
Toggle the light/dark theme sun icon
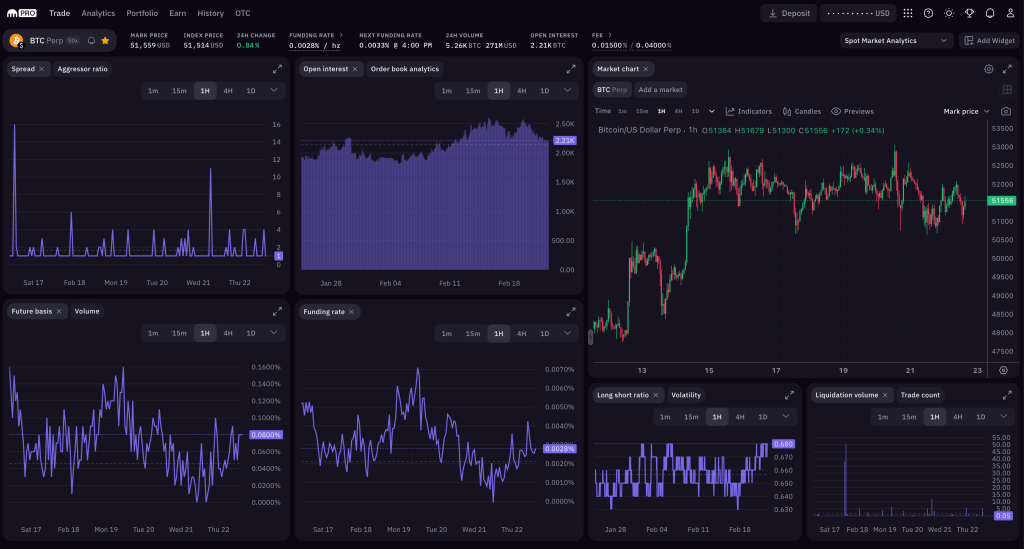pos(949,13)
